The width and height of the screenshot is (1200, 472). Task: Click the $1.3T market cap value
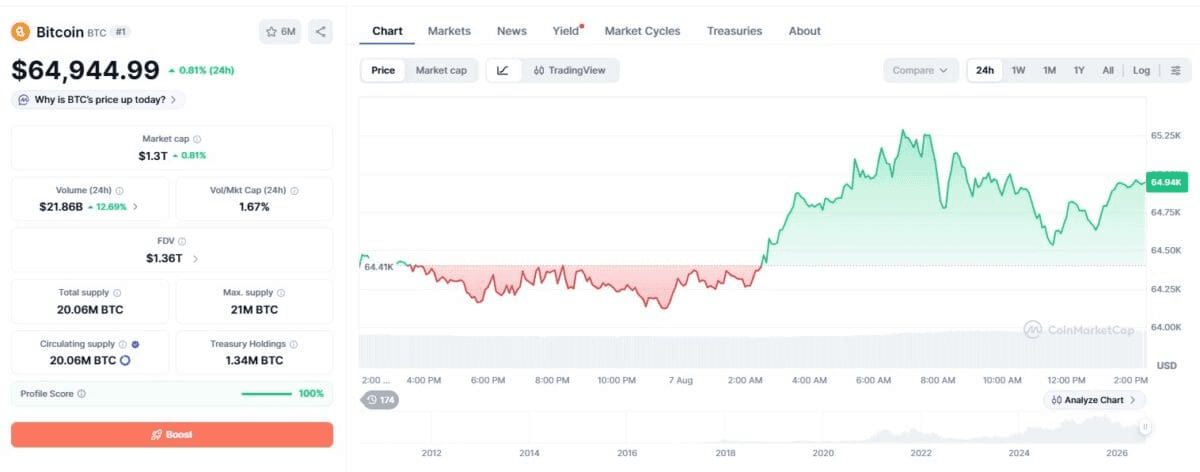point(153,156)
